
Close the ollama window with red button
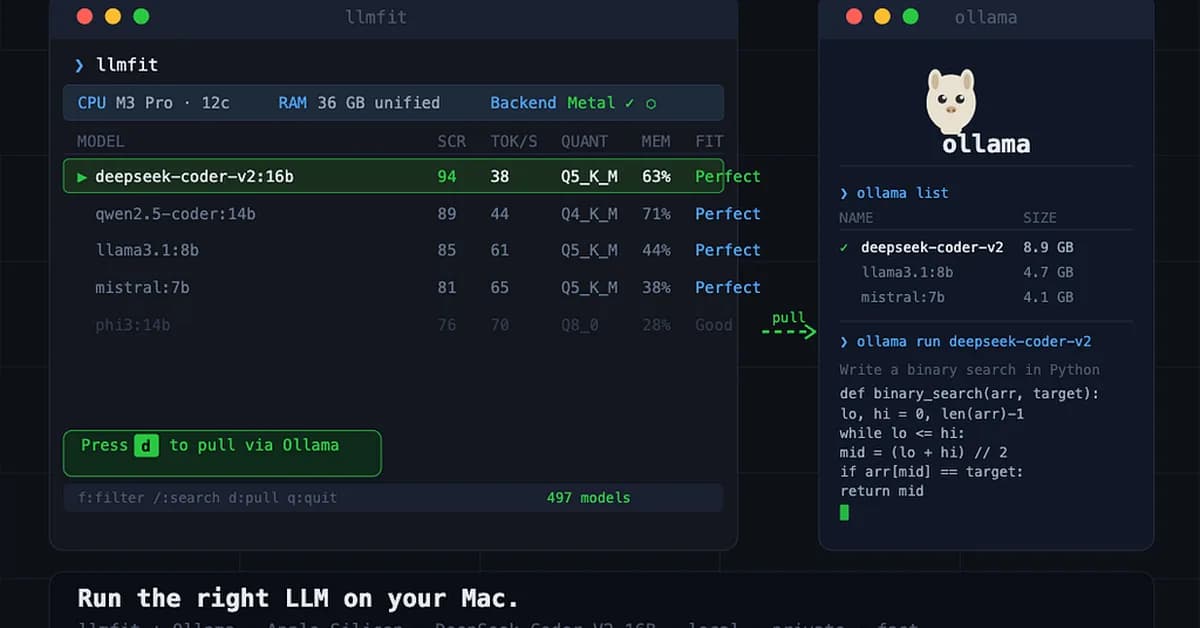pos(854,16)
